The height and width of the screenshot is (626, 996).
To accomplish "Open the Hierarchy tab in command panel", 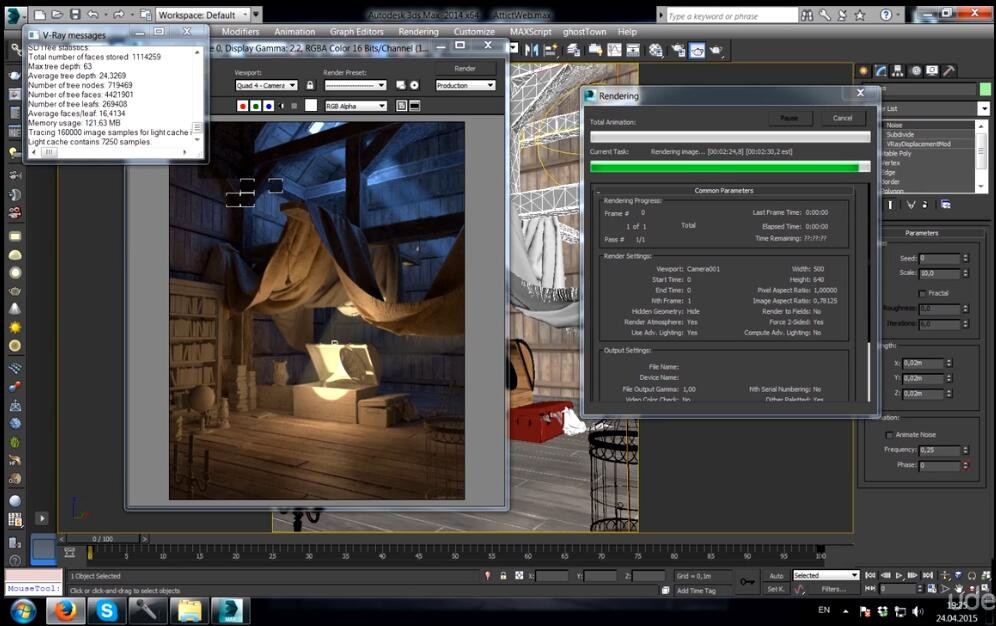I will tap(898, 71).
